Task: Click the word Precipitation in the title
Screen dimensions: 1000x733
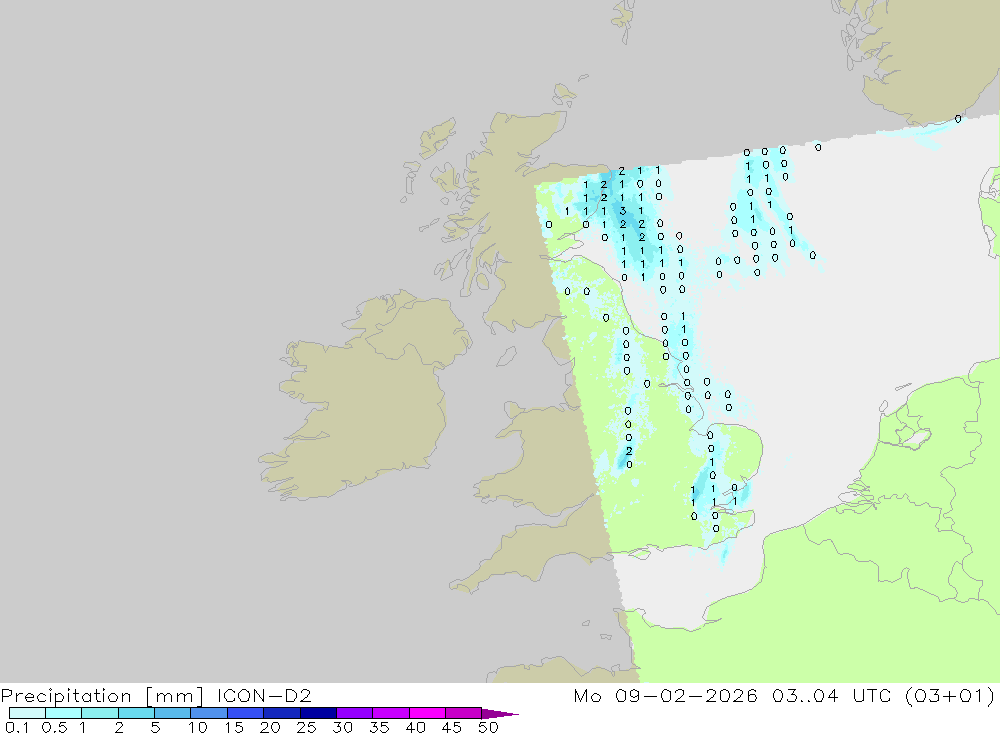Action: (x=66, y=695)
